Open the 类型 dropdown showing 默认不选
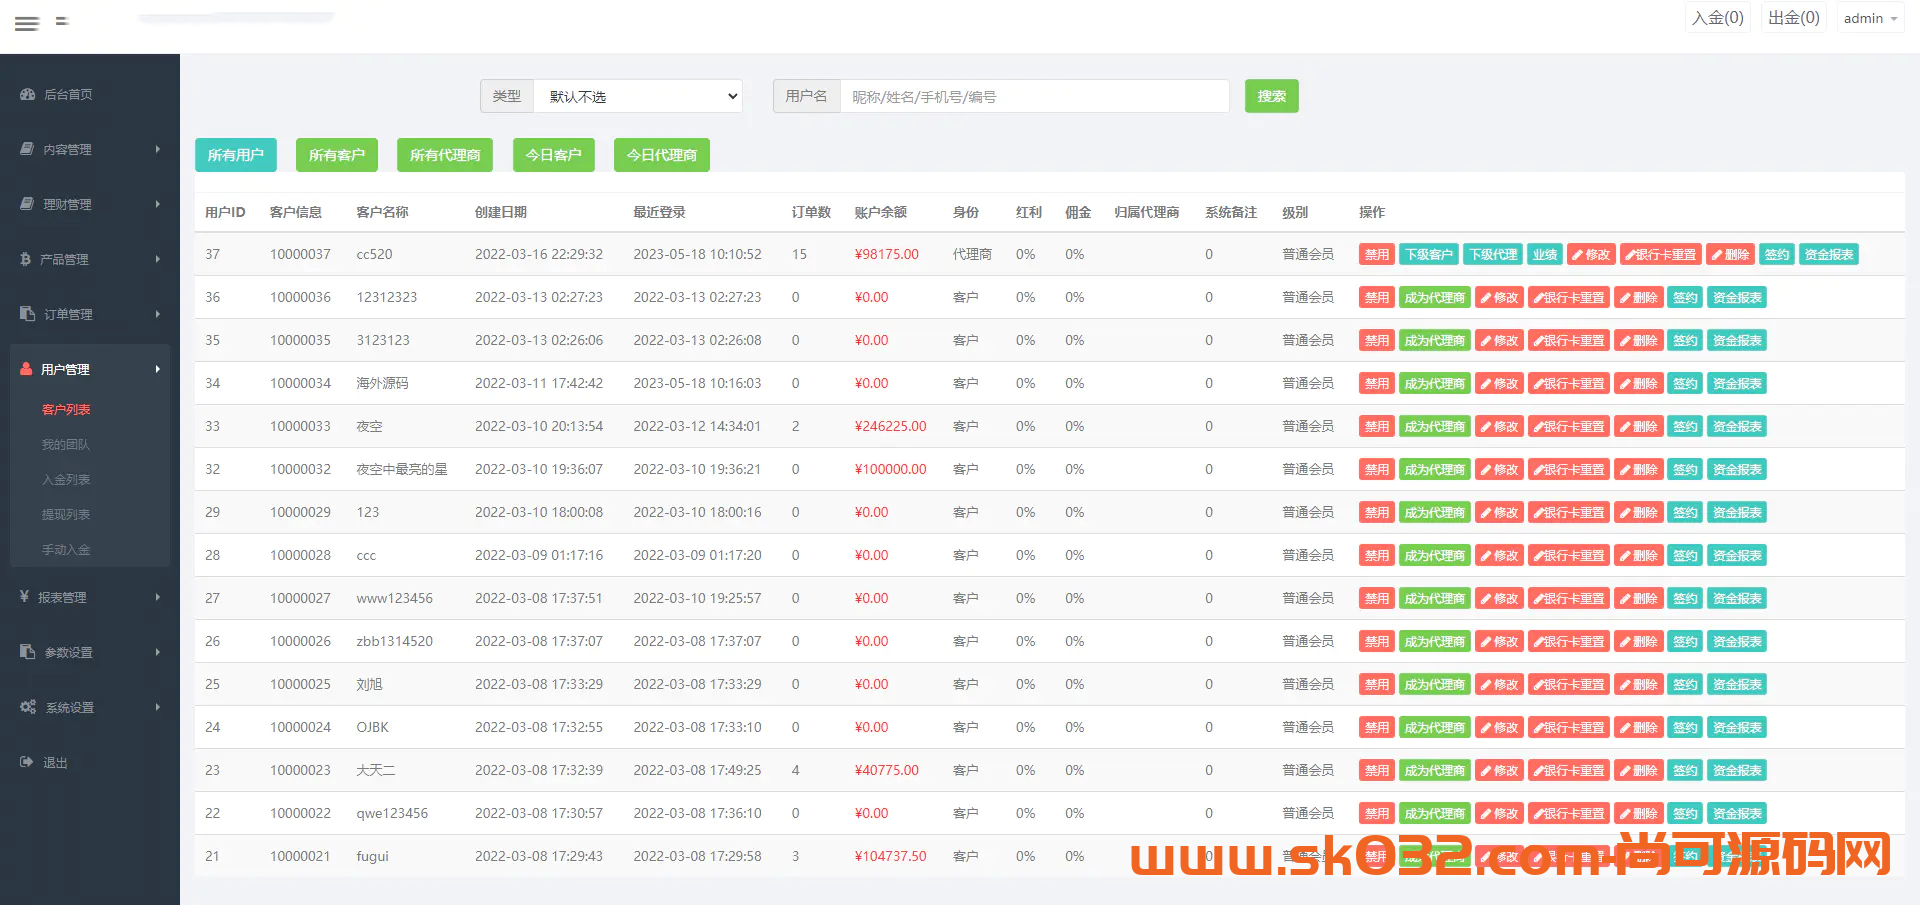1920x905 pixels. pyautogui.click(x=638, y=96)
